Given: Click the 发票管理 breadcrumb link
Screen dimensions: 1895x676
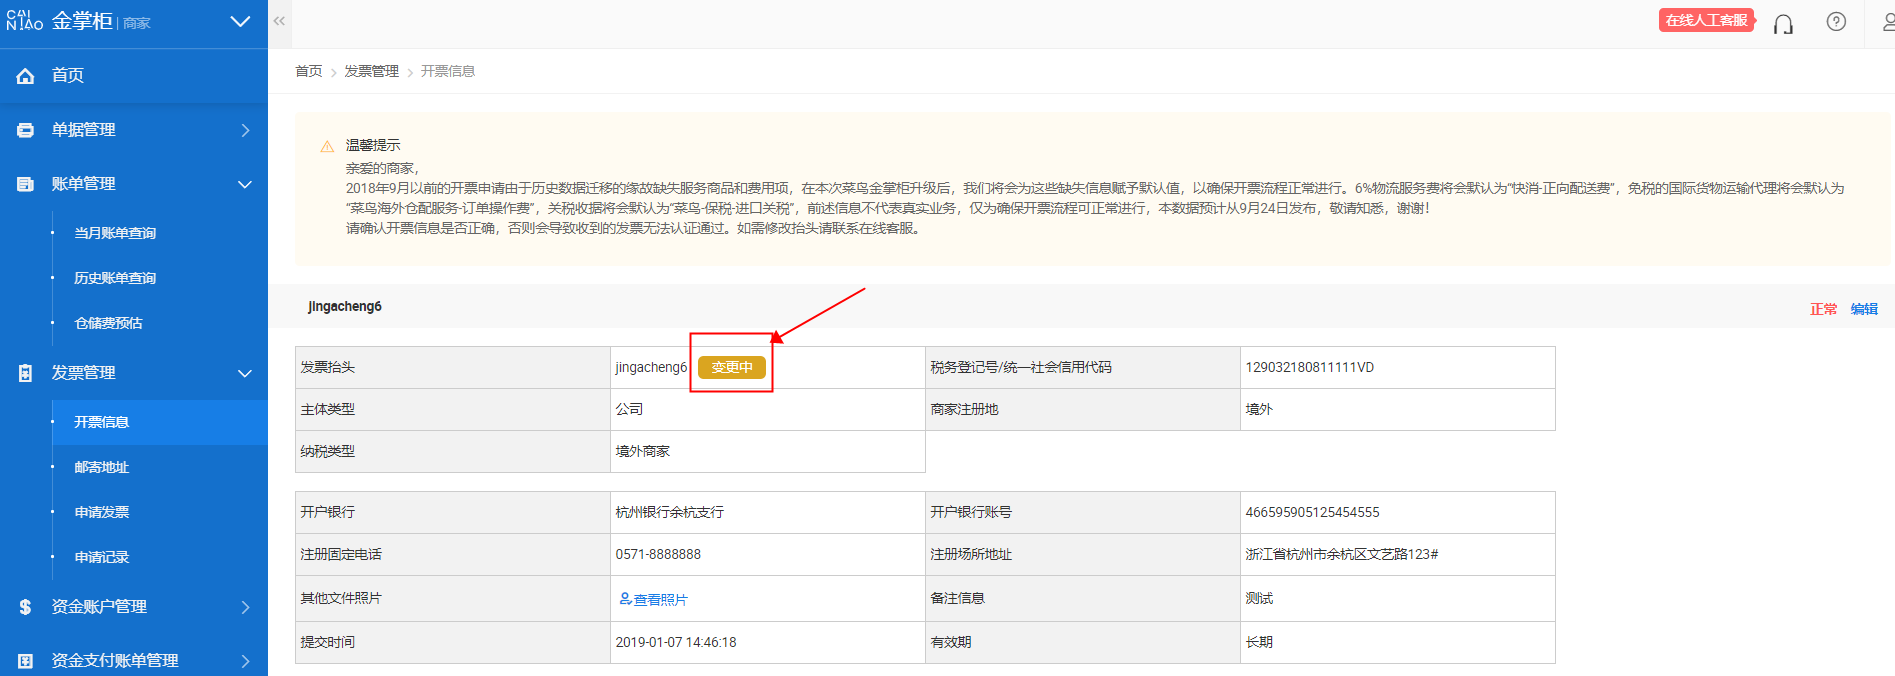Looking at the screenshot, I should 372,71.
